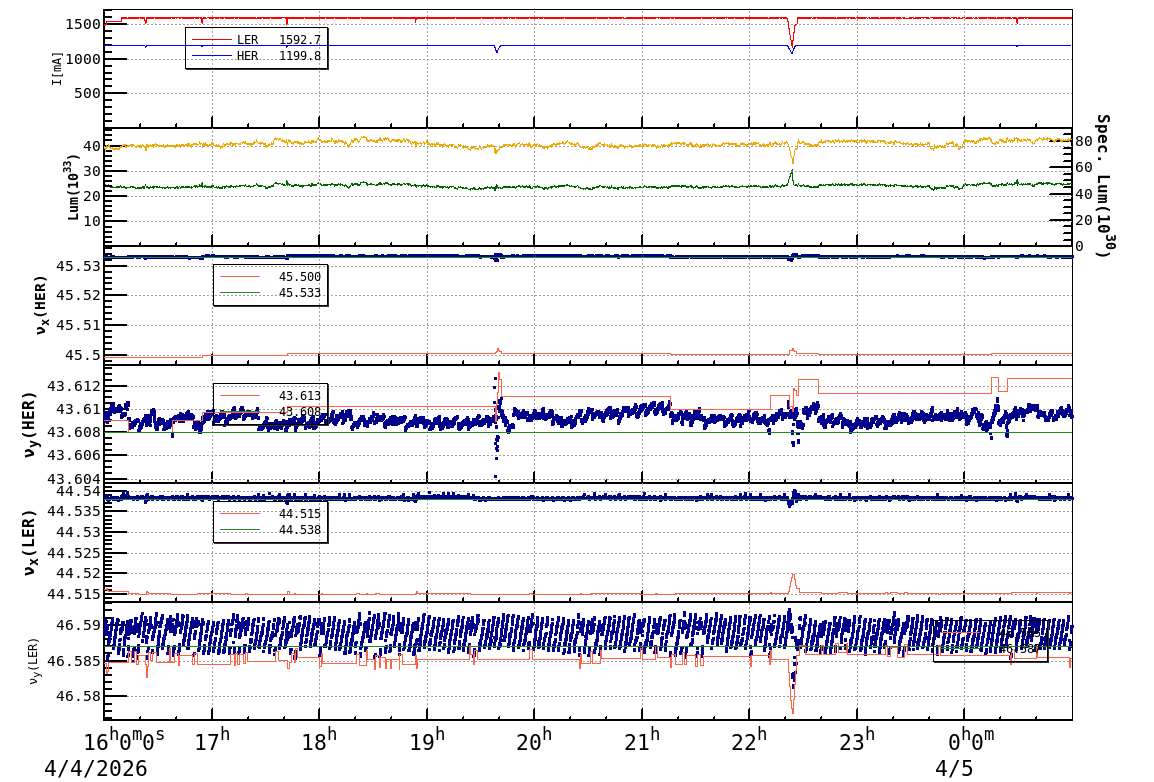Click the νx(HER) axis label

(41, 305)
